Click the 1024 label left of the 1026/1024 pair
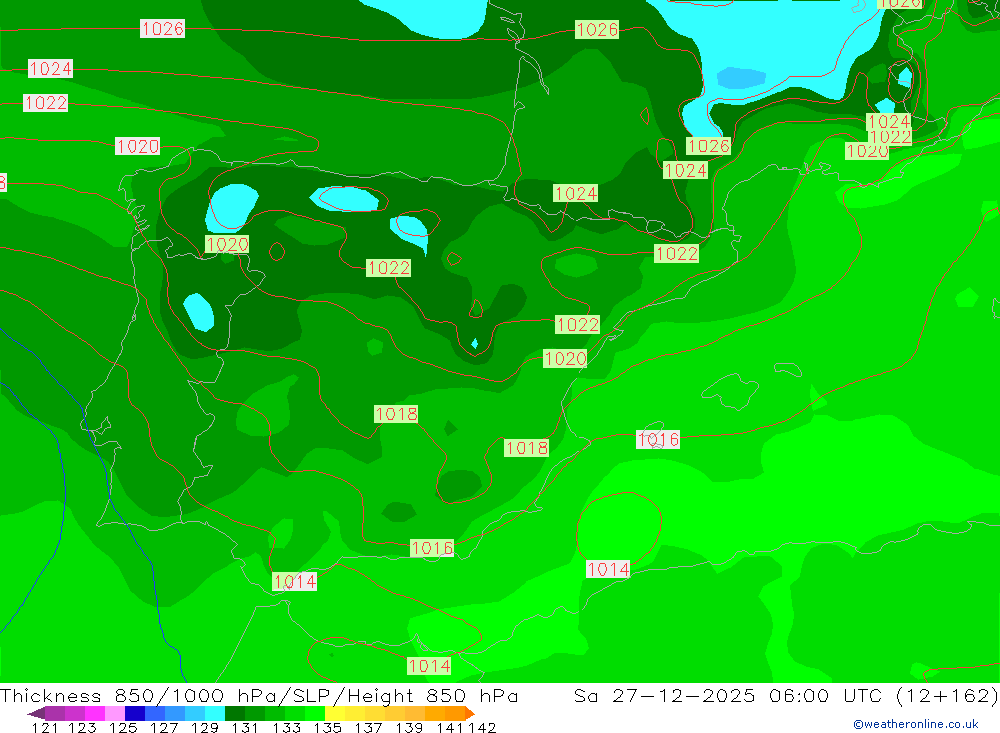1000x733 pixels. tap(576, 193)
